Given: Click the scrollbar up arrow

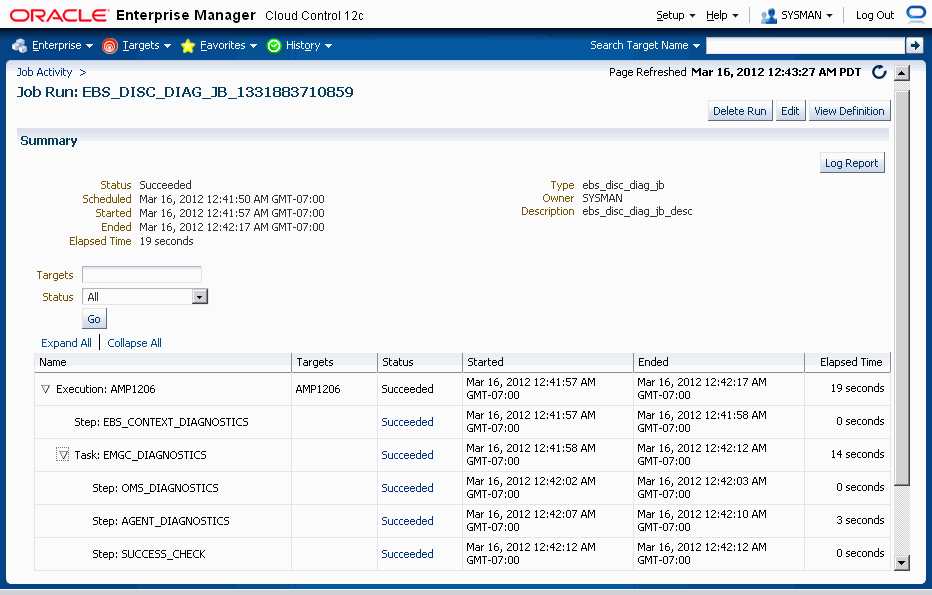Looking at the screenshot, I should coord(902,73).
